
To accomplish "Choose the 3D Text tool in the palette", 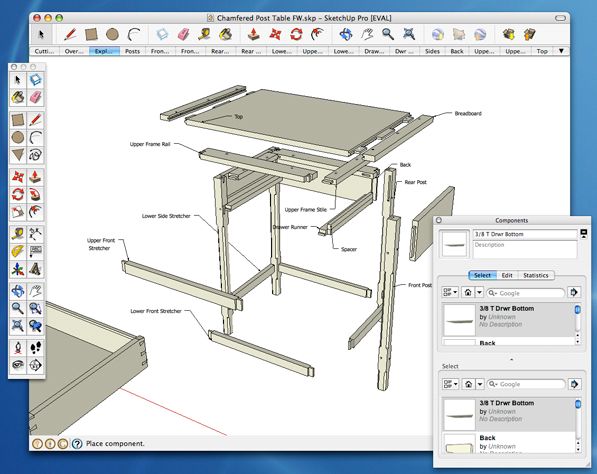I will click(x=35, y=269).
